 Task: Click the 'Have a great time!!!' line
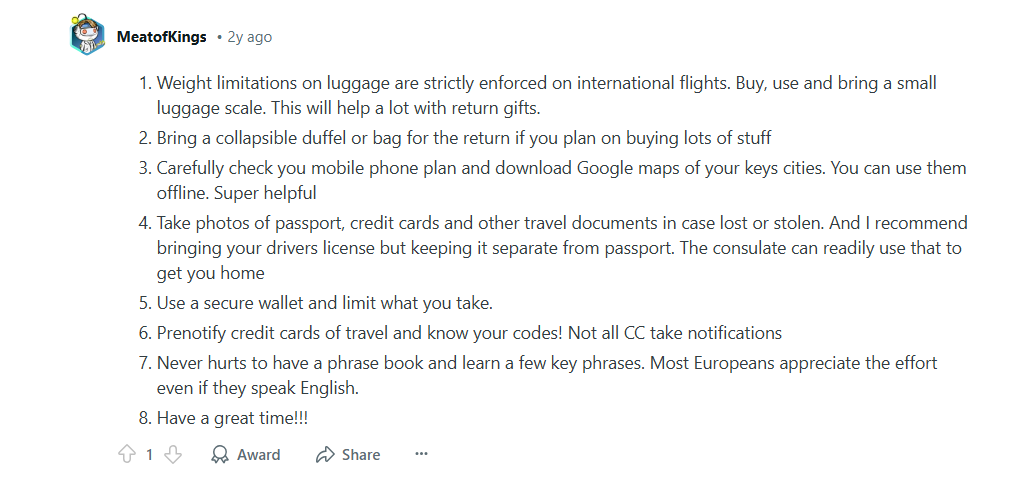232,417
